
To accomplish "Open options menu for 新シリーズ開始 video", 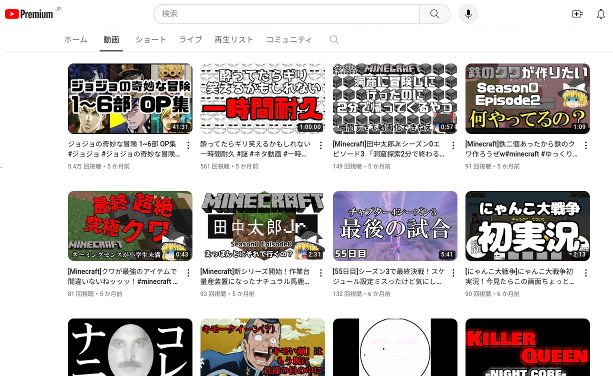I will point(321,273).
